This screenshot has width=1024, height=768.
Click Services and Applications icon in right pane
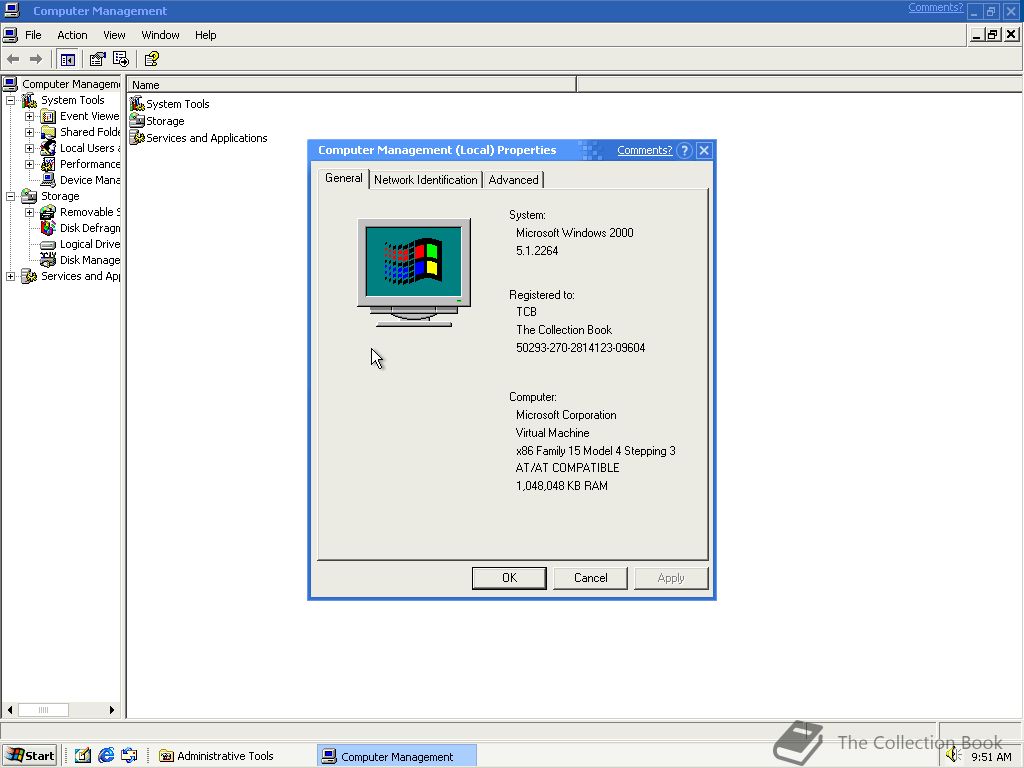136,138
